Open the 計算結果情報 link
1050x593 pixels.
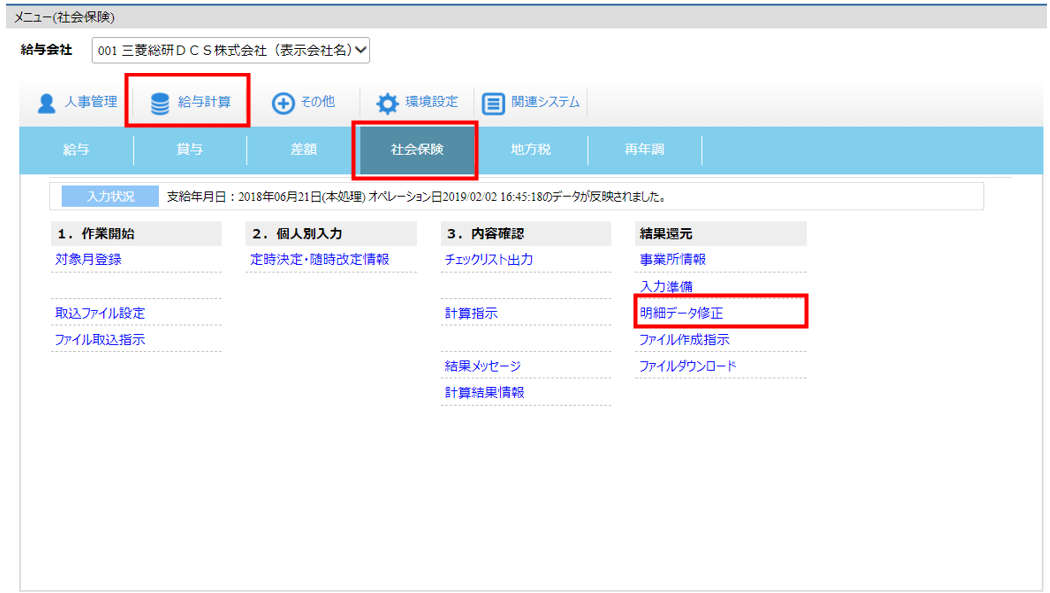click(485, 393)
